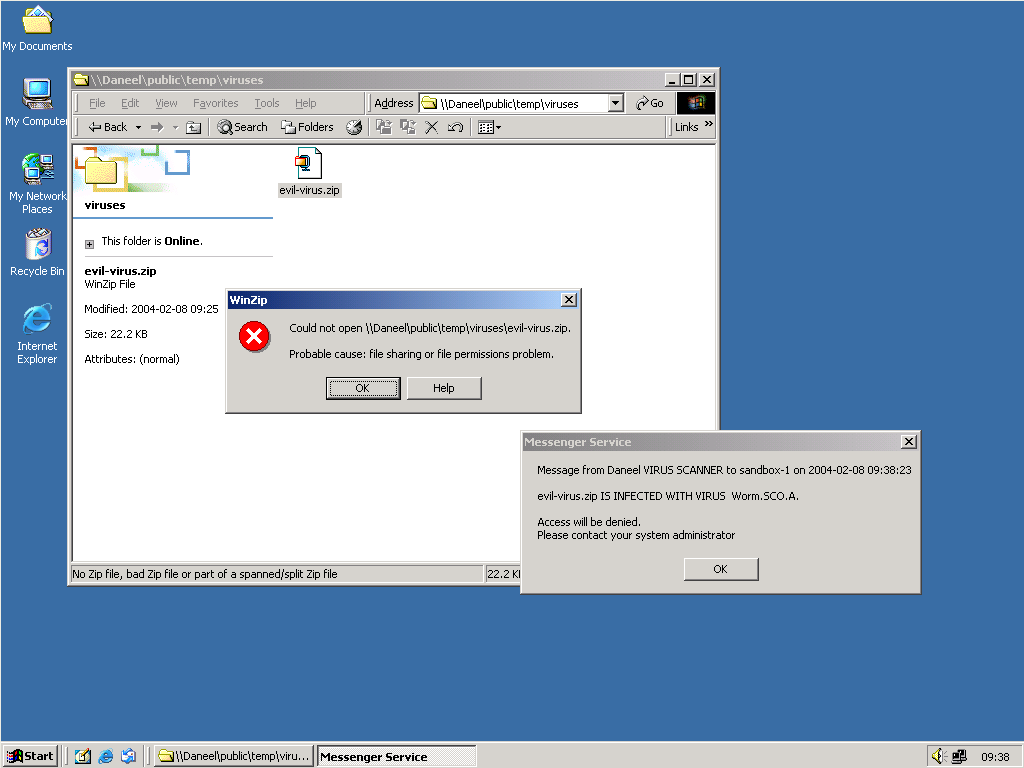The height and width of the screenshot is (768, 1024).
Task: Click the 09:38 system clock
Action: [995, 757]
